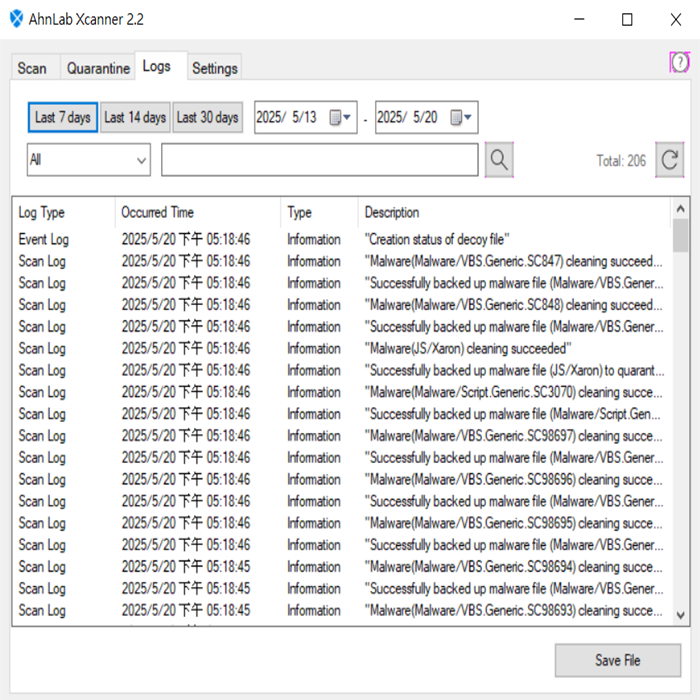Select the SC98697 cleaning row

click(x=342, y=436)
